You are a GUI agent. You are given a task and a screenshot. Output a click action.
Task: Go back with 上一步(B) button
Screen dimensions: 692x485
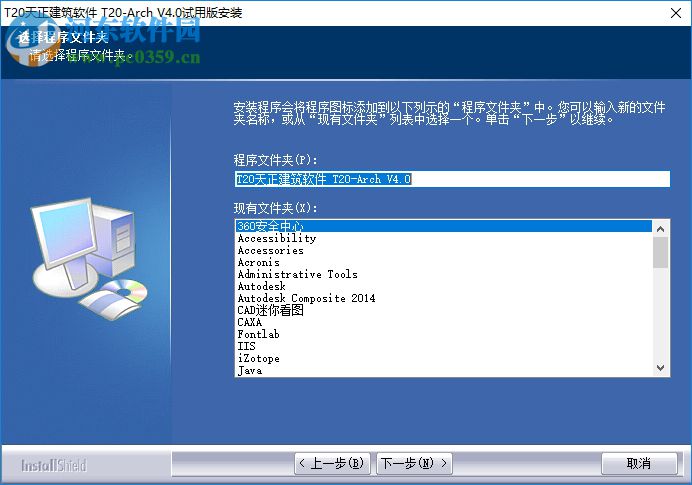point(332,463)
